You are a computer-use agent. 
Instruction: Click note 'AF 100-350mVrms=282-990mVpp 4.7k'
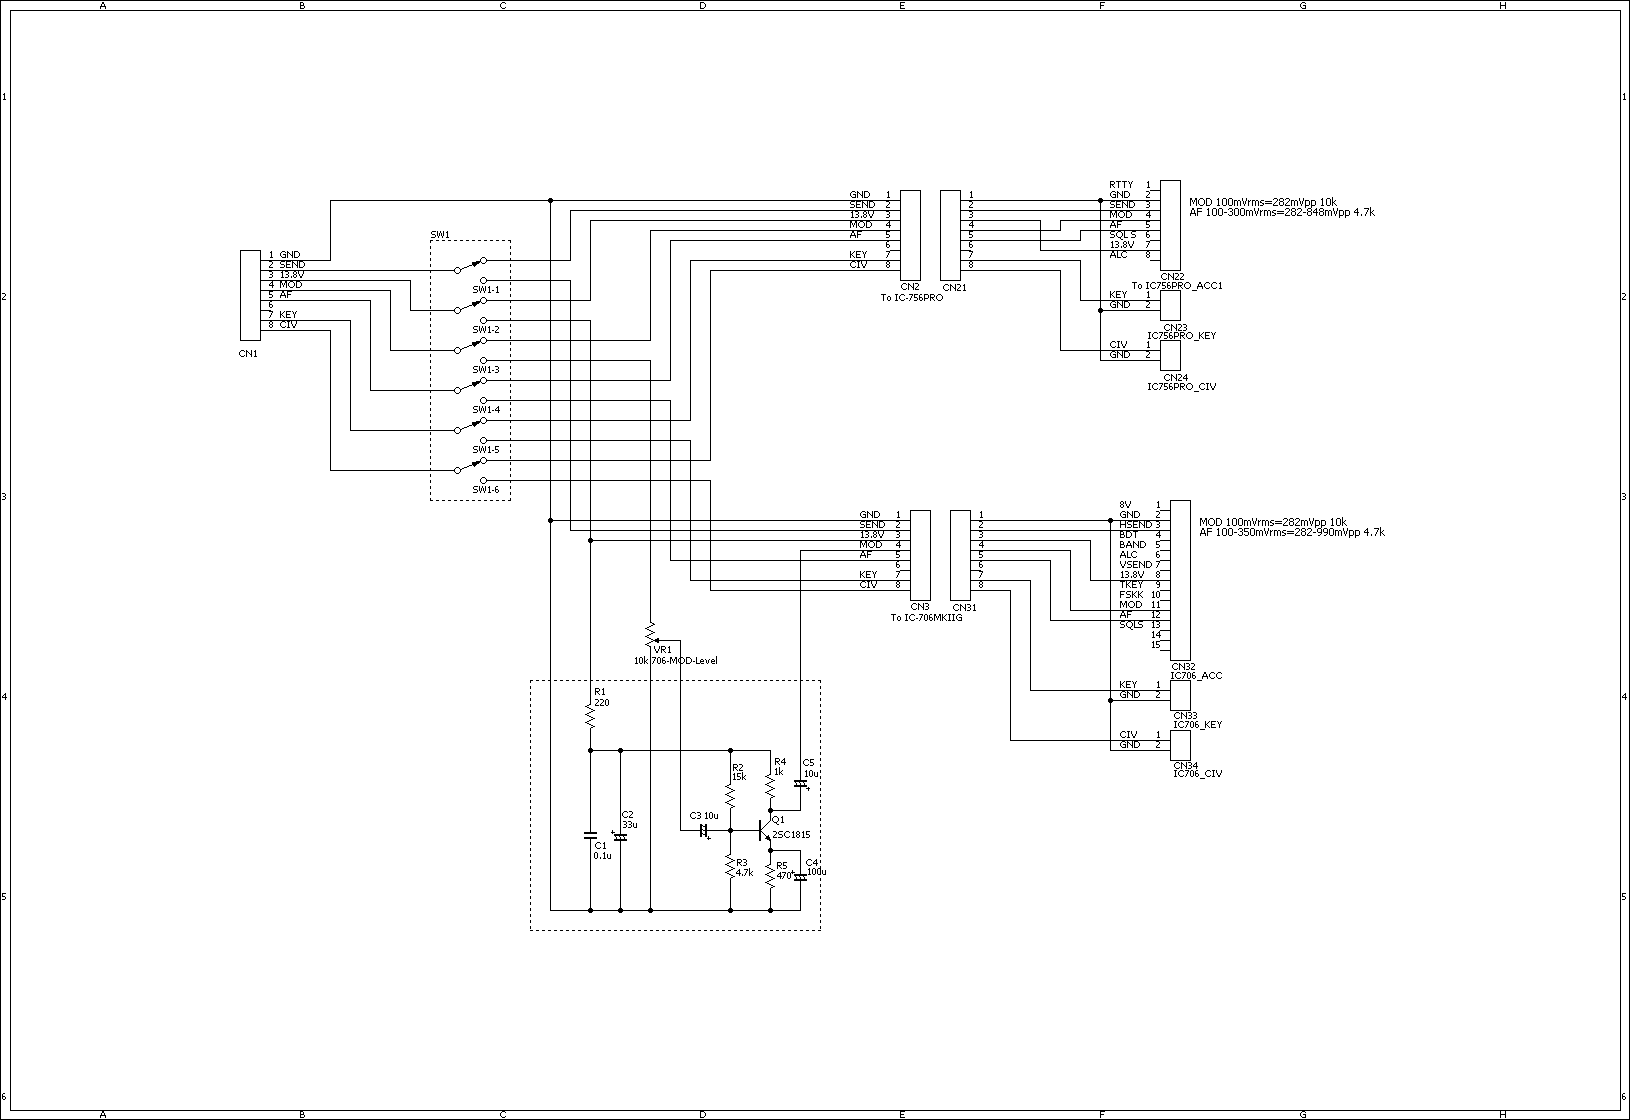point(1292,533)
